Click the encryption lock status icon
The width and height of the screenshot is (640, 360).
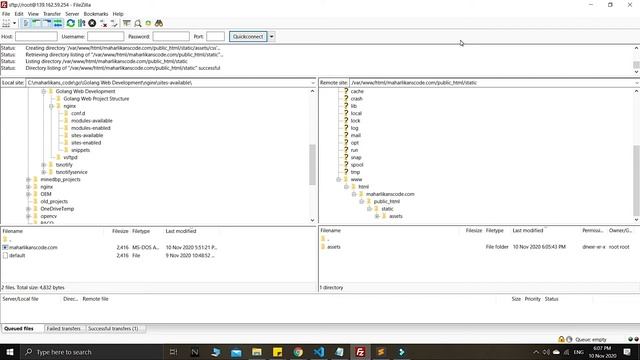coord(561,339)
